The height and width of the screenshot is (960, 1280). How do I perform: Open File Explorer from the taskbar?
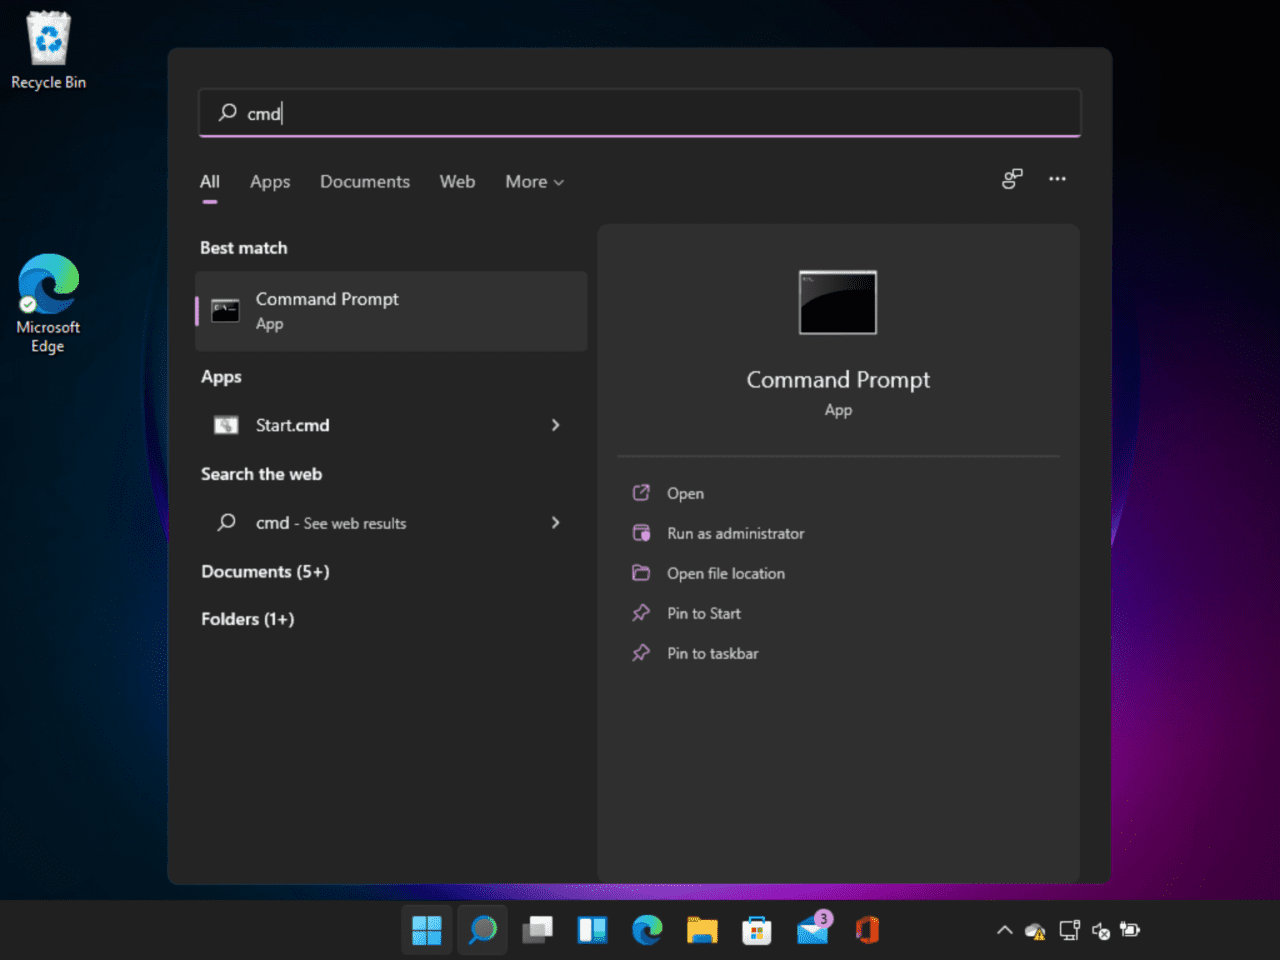coord(702,929)
